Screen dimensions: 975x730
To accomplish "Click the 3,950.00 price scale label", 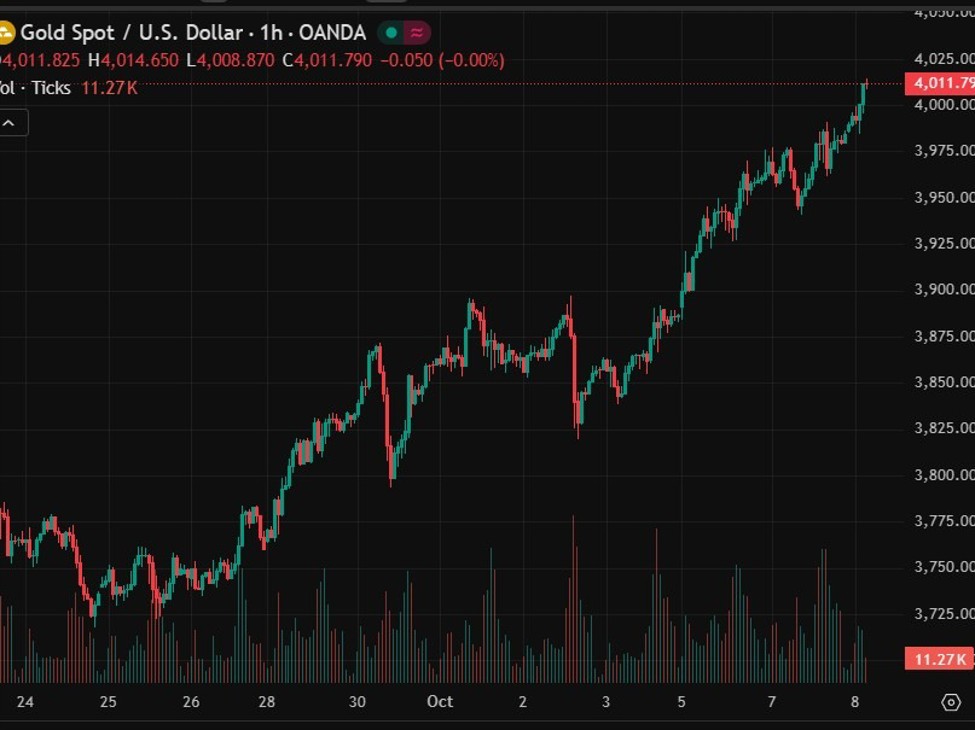I will 945,197.
